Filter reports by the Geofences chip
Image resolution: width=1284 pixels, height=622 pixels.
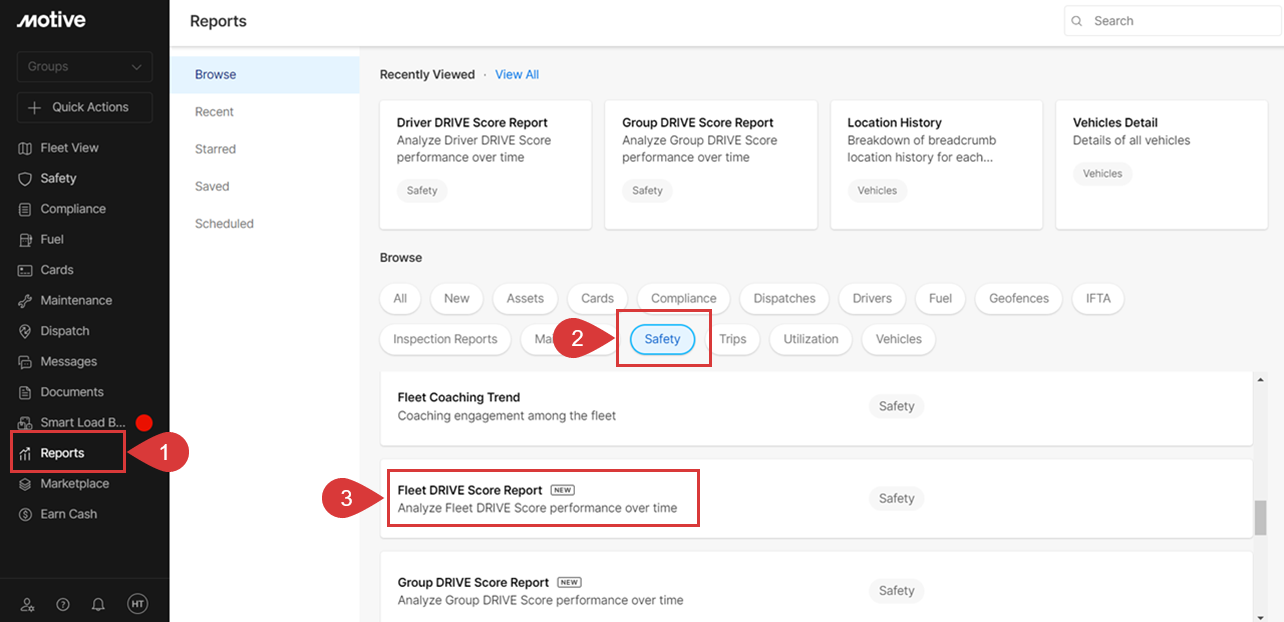pyautogui.click(x=1019, y=298)
